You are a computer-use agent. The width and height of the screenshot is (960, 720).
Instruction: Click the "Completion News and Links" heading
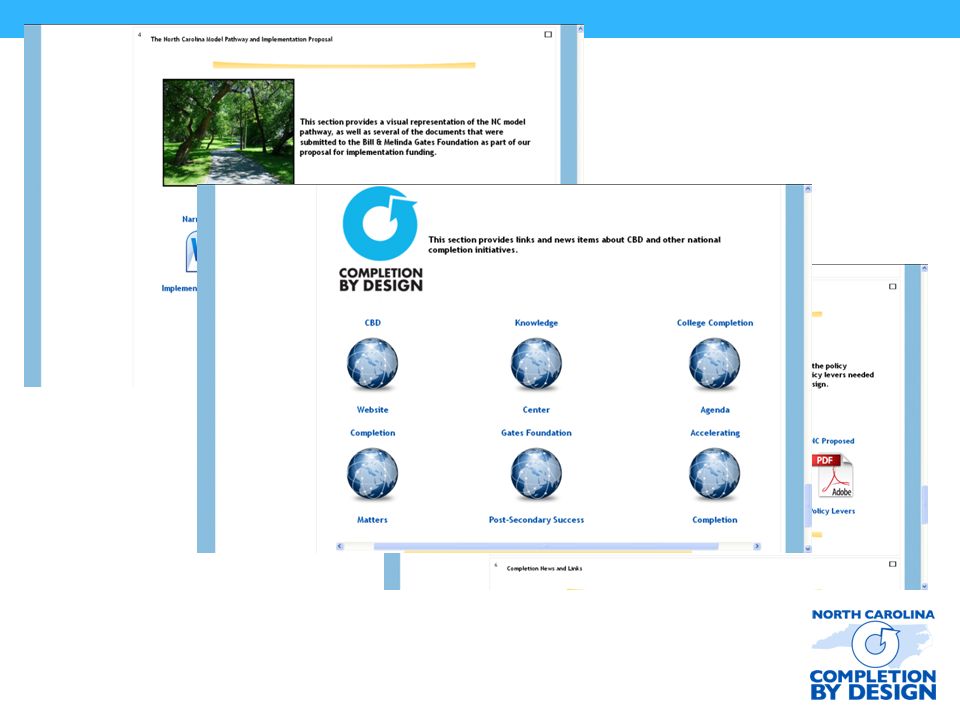coord(544,568)
